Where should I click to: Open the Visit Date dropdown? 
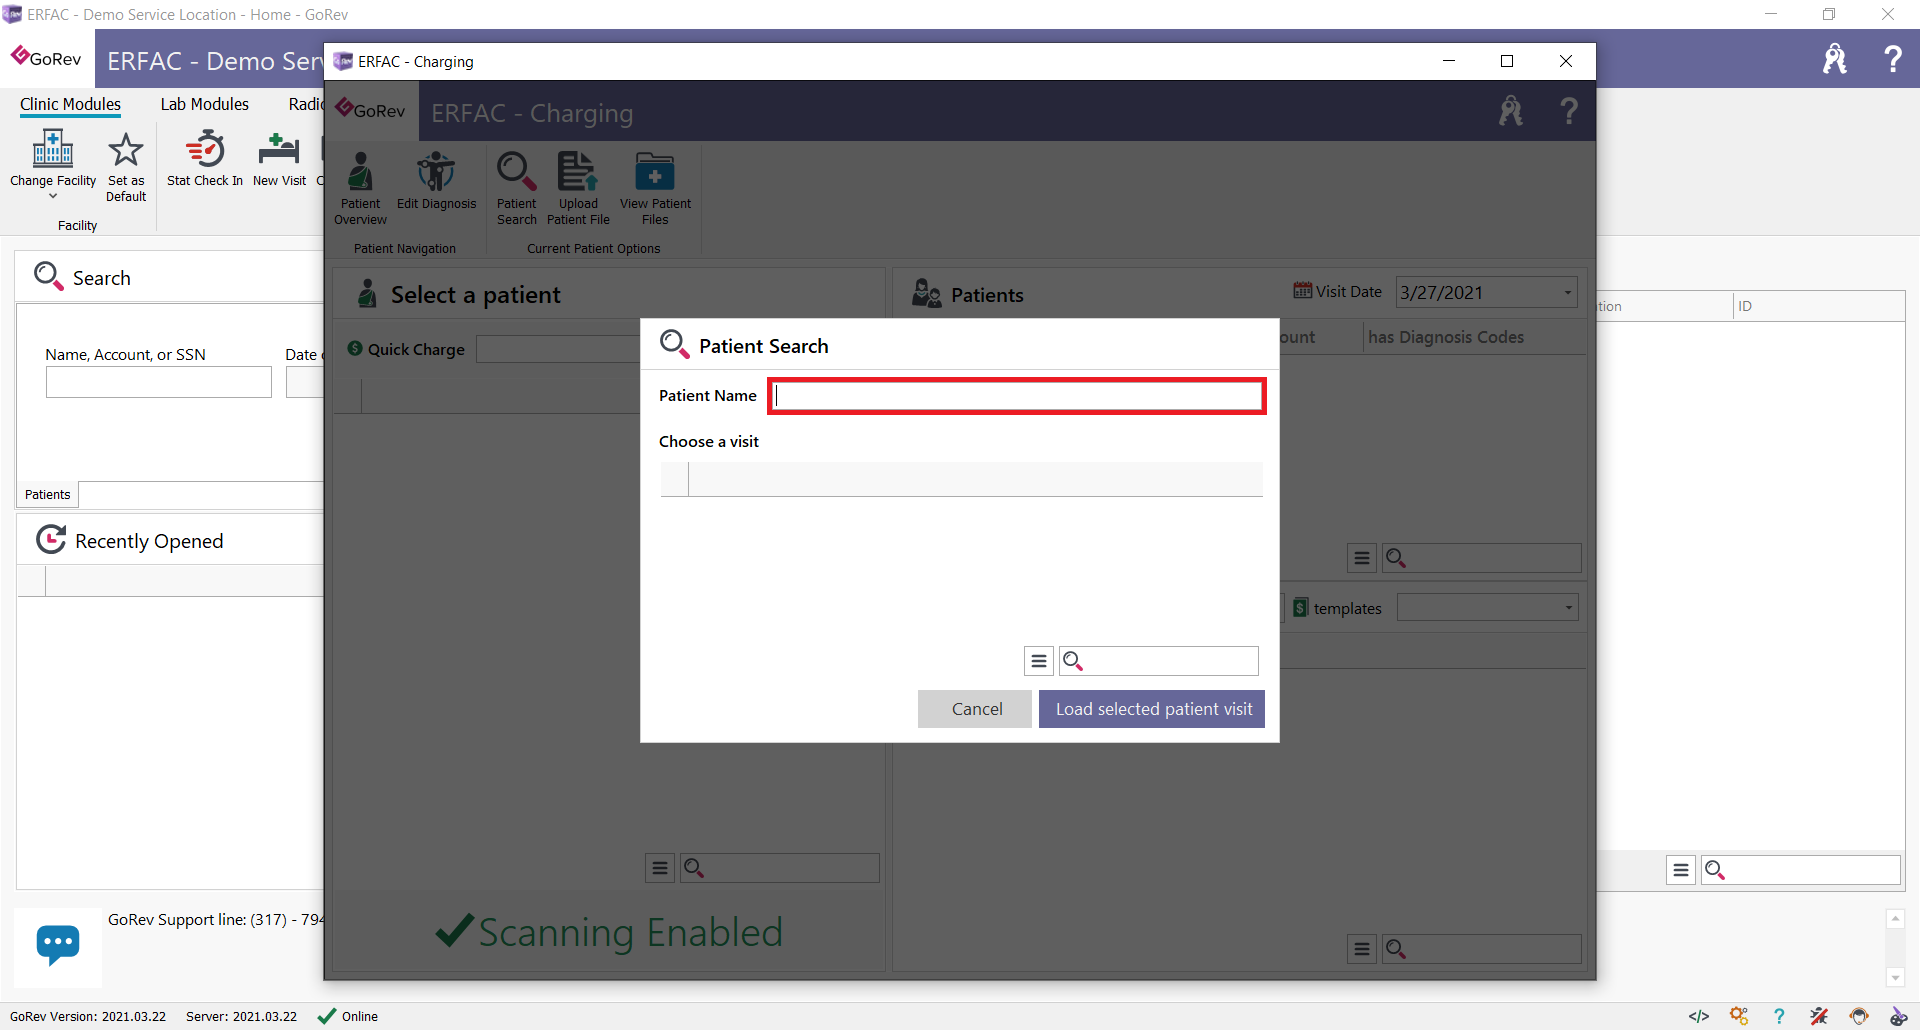tap(1568, 293)
